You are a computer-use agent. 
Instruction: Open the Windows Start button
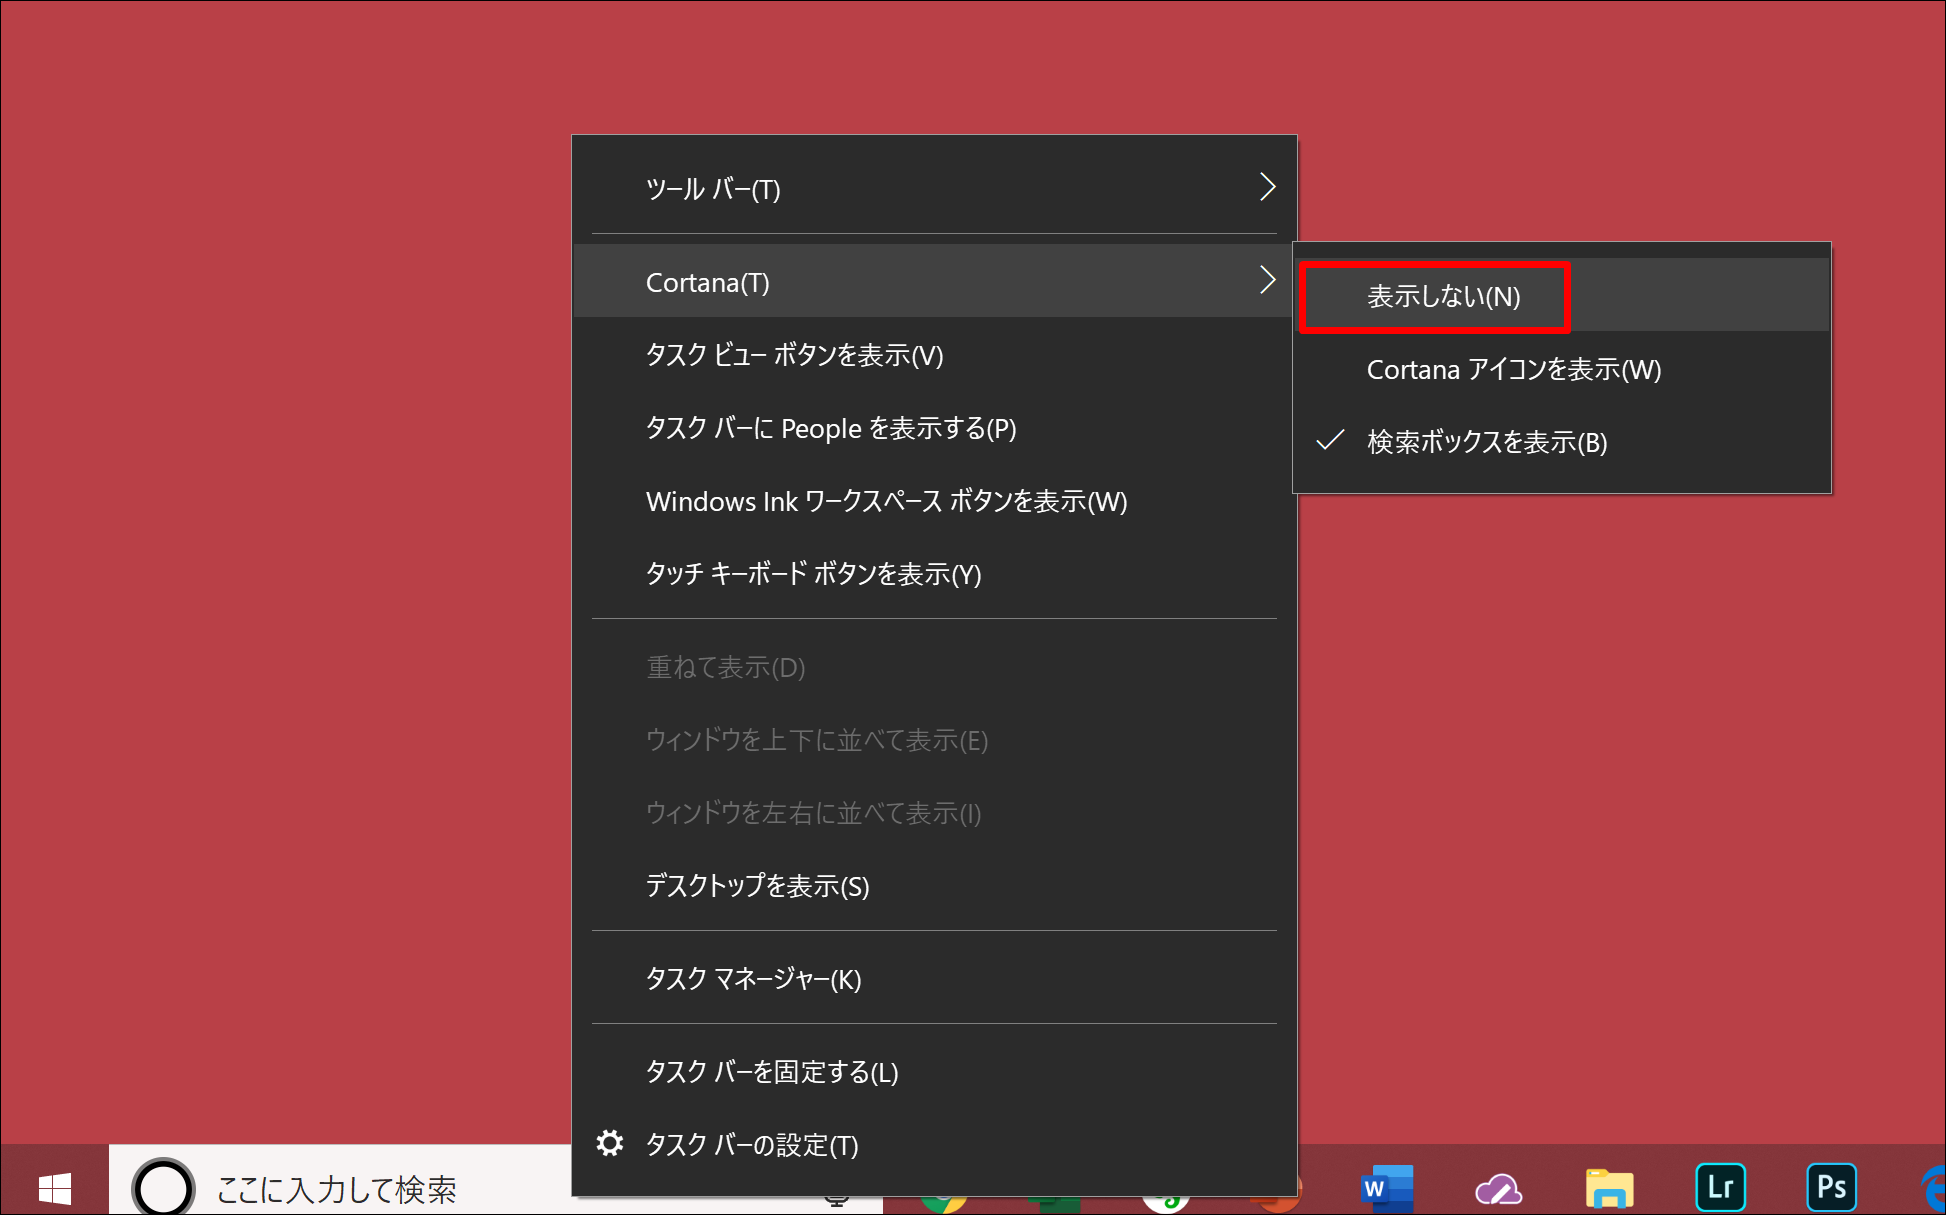click(54, 1188)
